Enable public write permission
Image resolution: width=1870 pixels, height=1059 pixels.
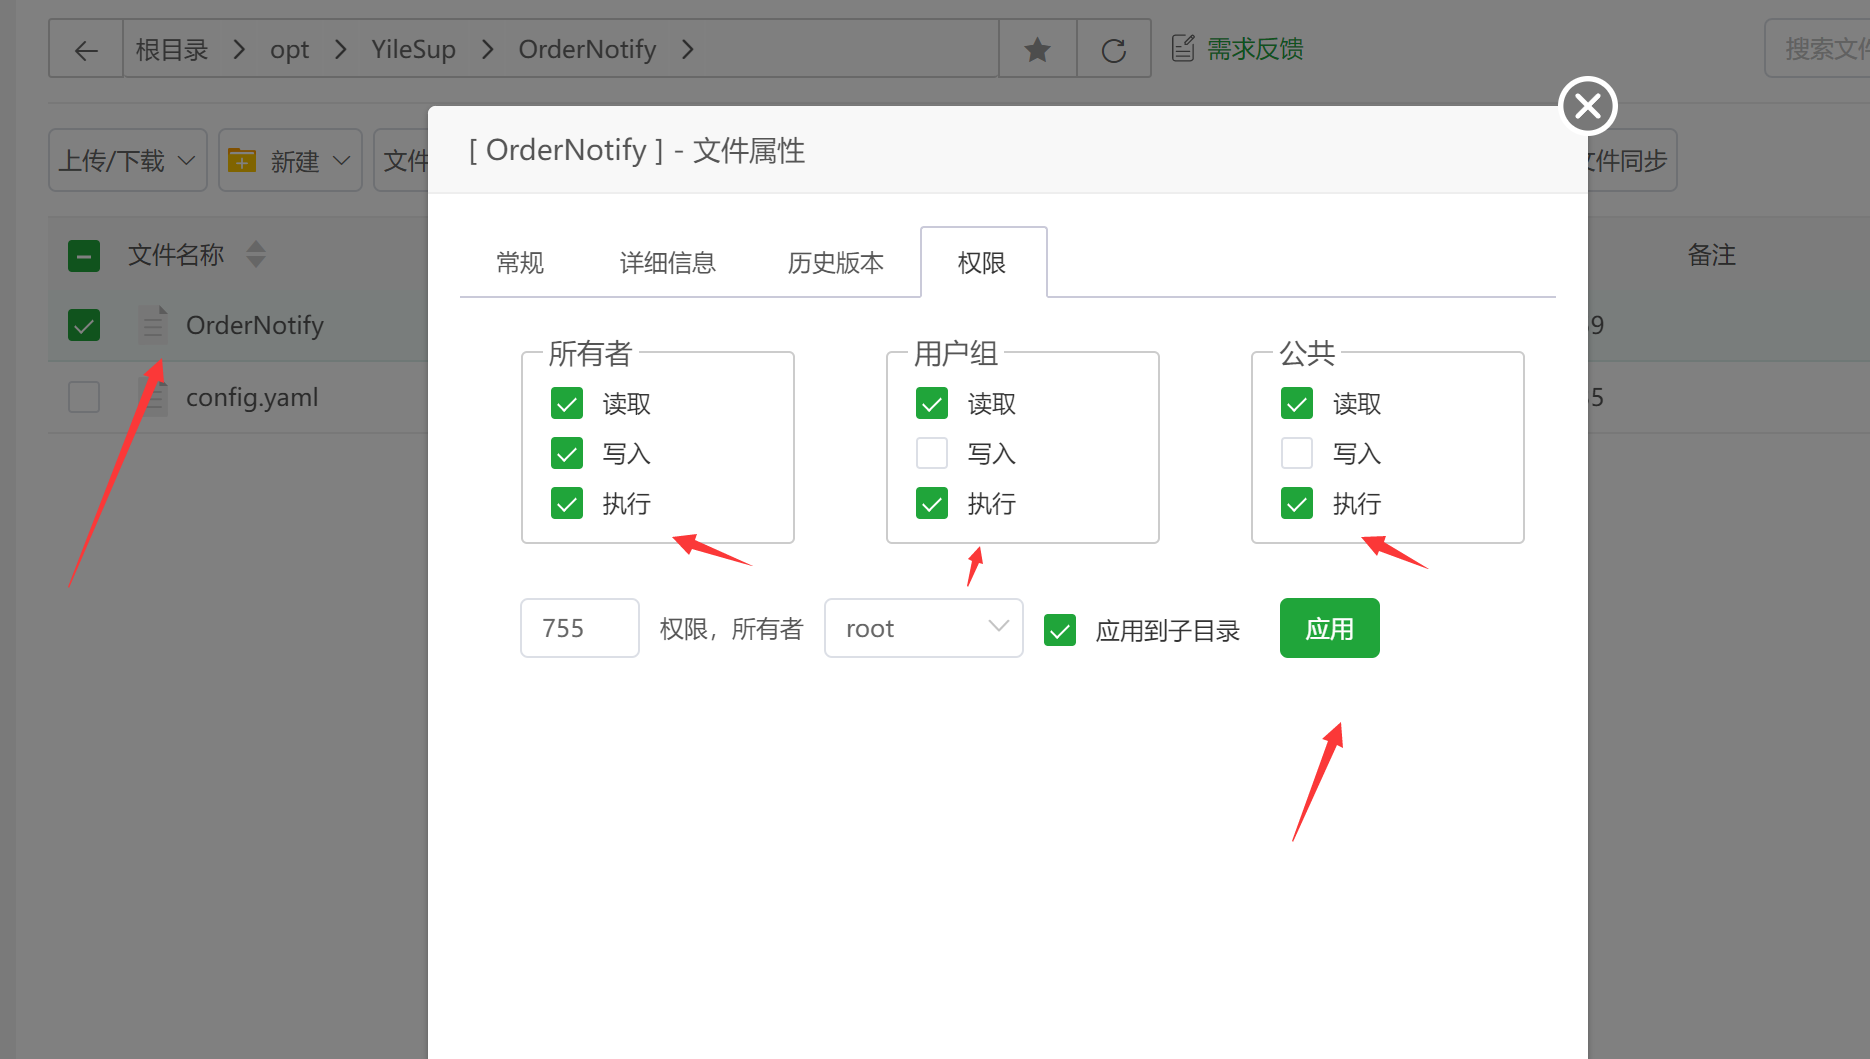[x=1297, y=454]
